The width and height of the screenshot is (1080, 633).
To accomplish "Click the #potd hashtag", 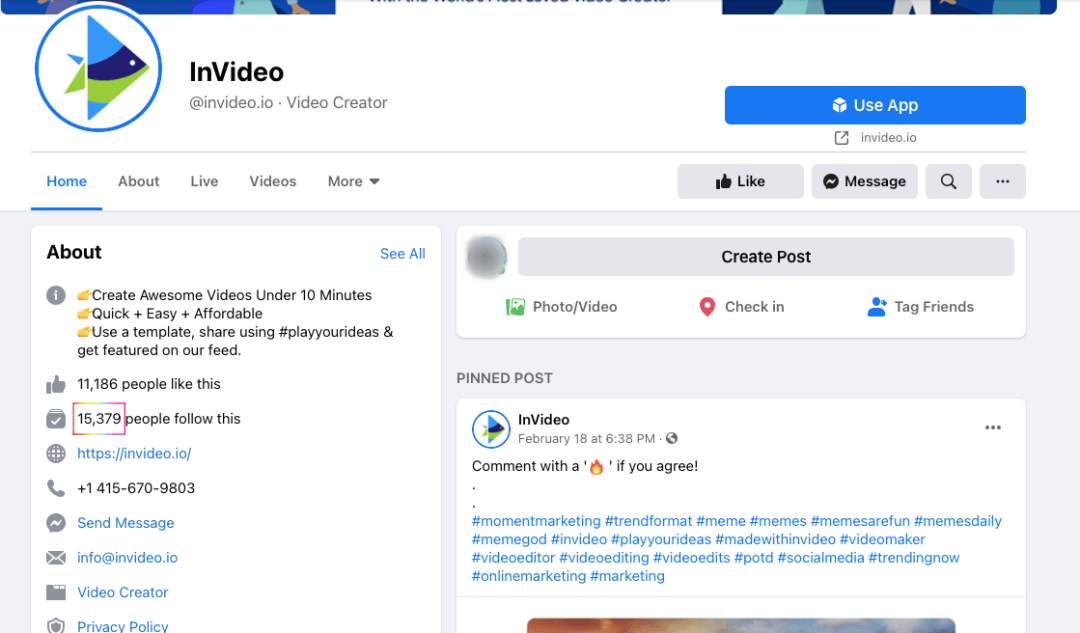I will pyautogui.click(x=754, y=558).
